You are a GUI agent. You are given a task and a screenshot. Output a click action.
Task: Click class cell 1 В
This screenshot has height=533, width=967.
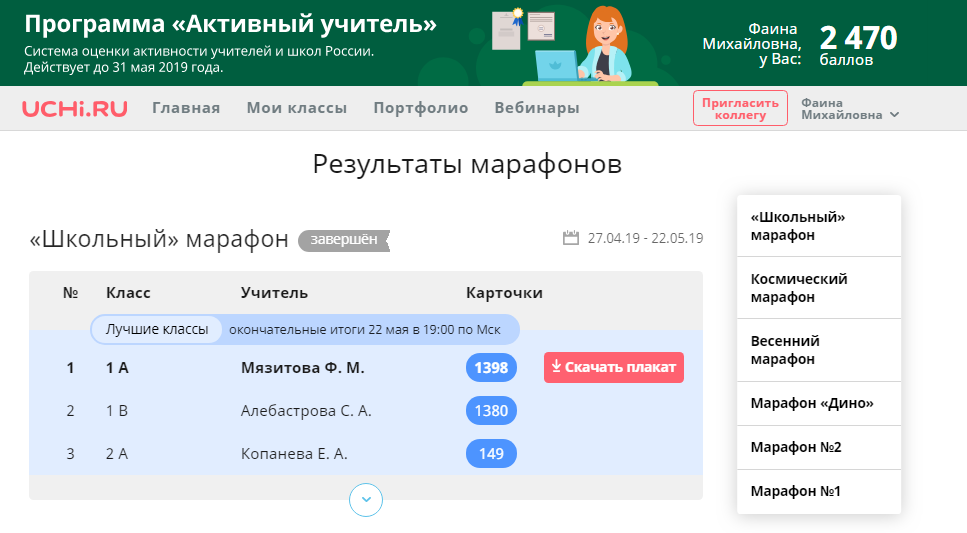point(117,411)
